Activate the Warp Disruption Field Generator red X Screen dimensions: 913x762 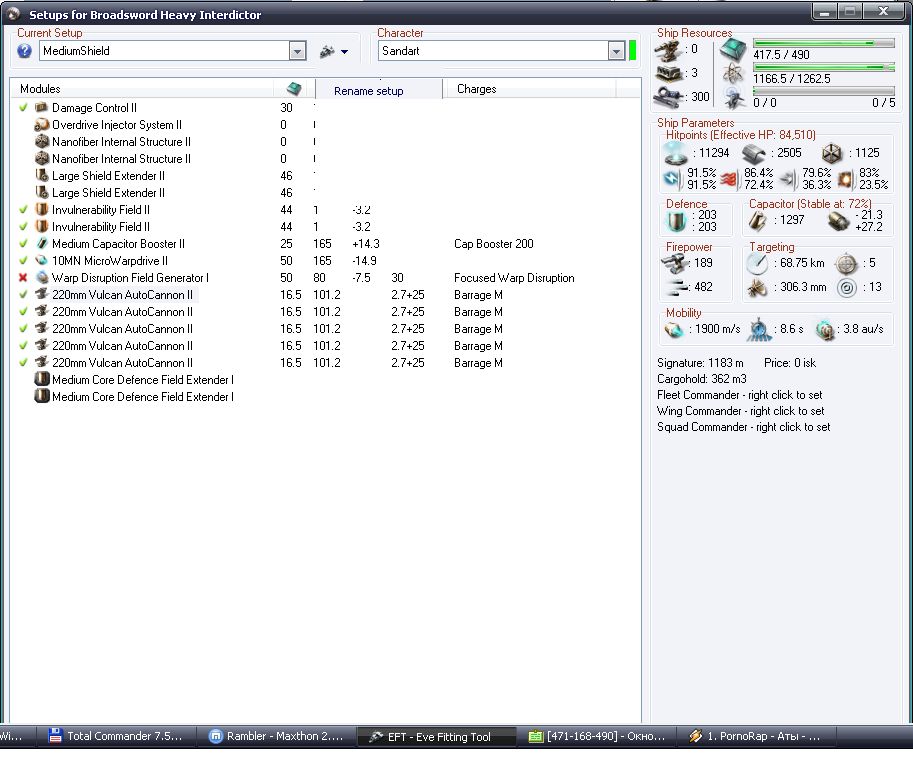23,278
